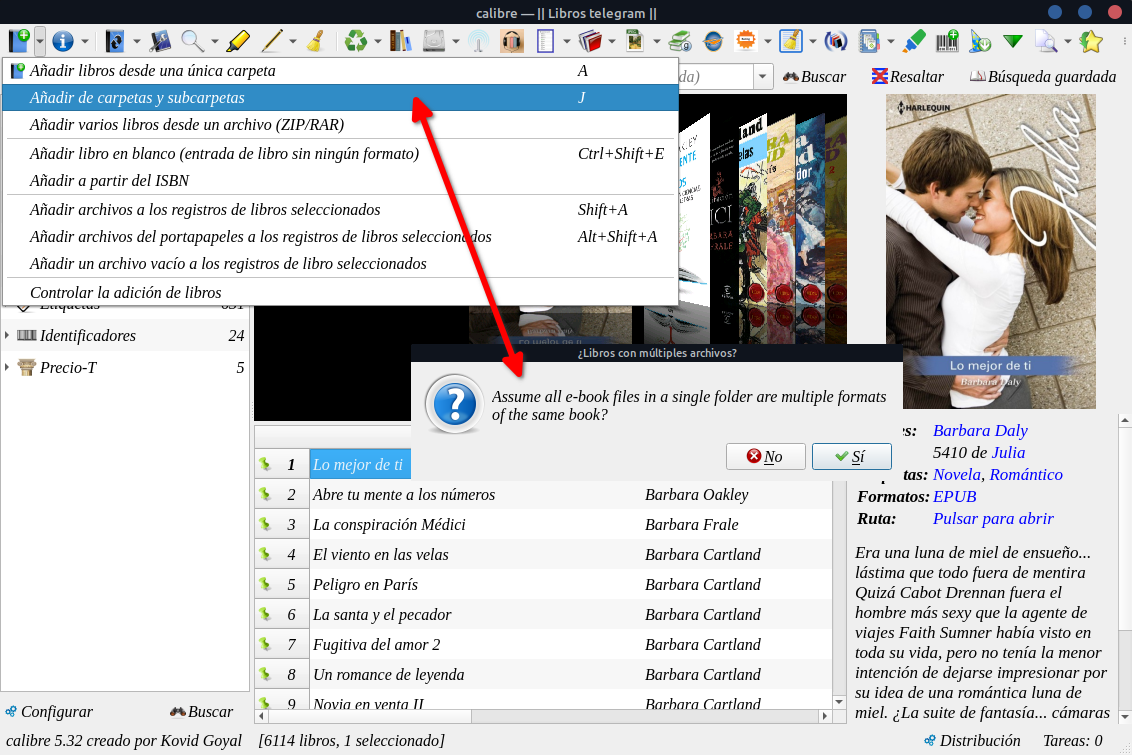Open the library bookshelf icon

[x=400, y=41]
